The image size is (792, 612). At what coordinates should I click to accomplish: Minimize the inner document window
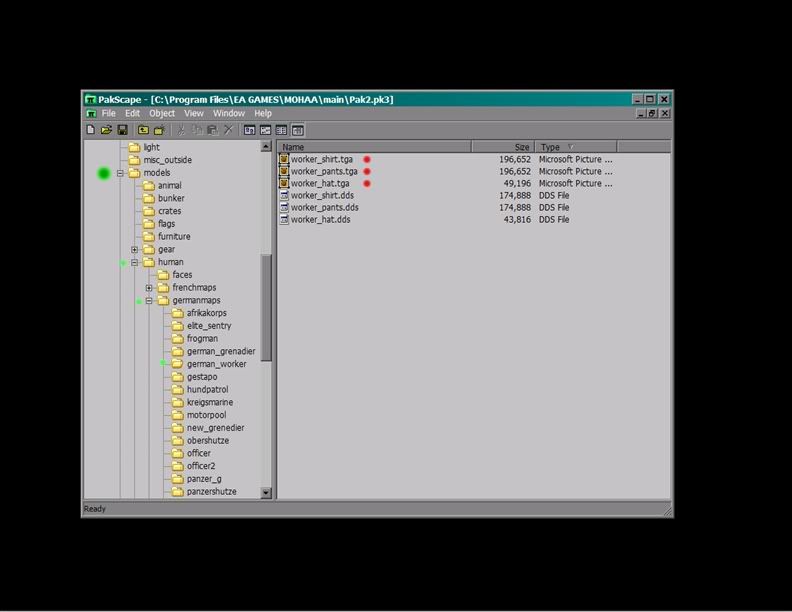641,114
